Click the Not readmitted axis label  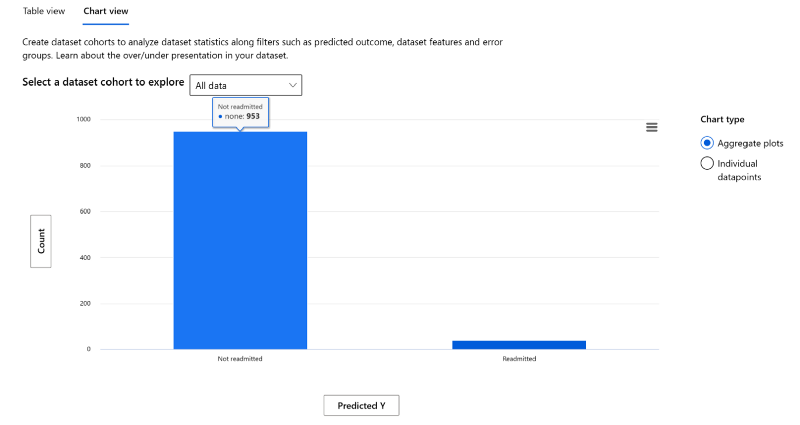(240, 359)
